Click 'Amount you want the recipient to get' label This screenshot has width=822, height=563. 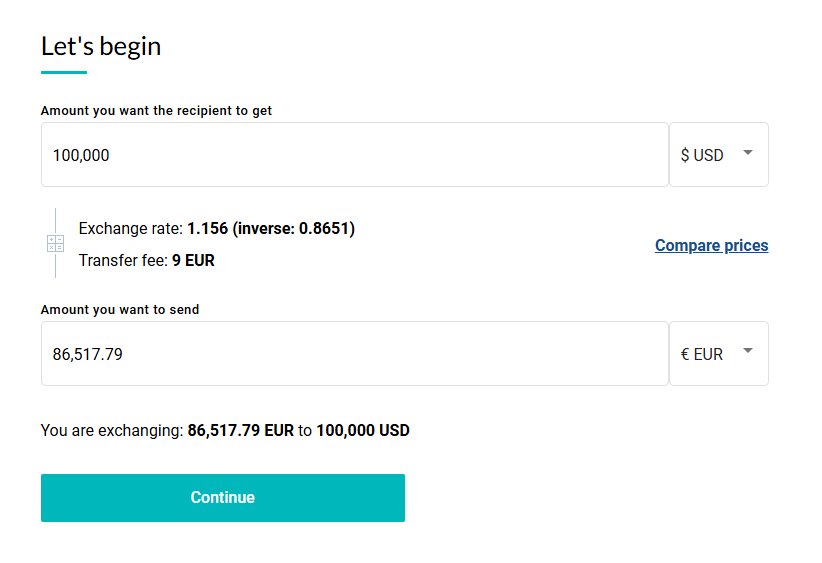tap(156, 111)
